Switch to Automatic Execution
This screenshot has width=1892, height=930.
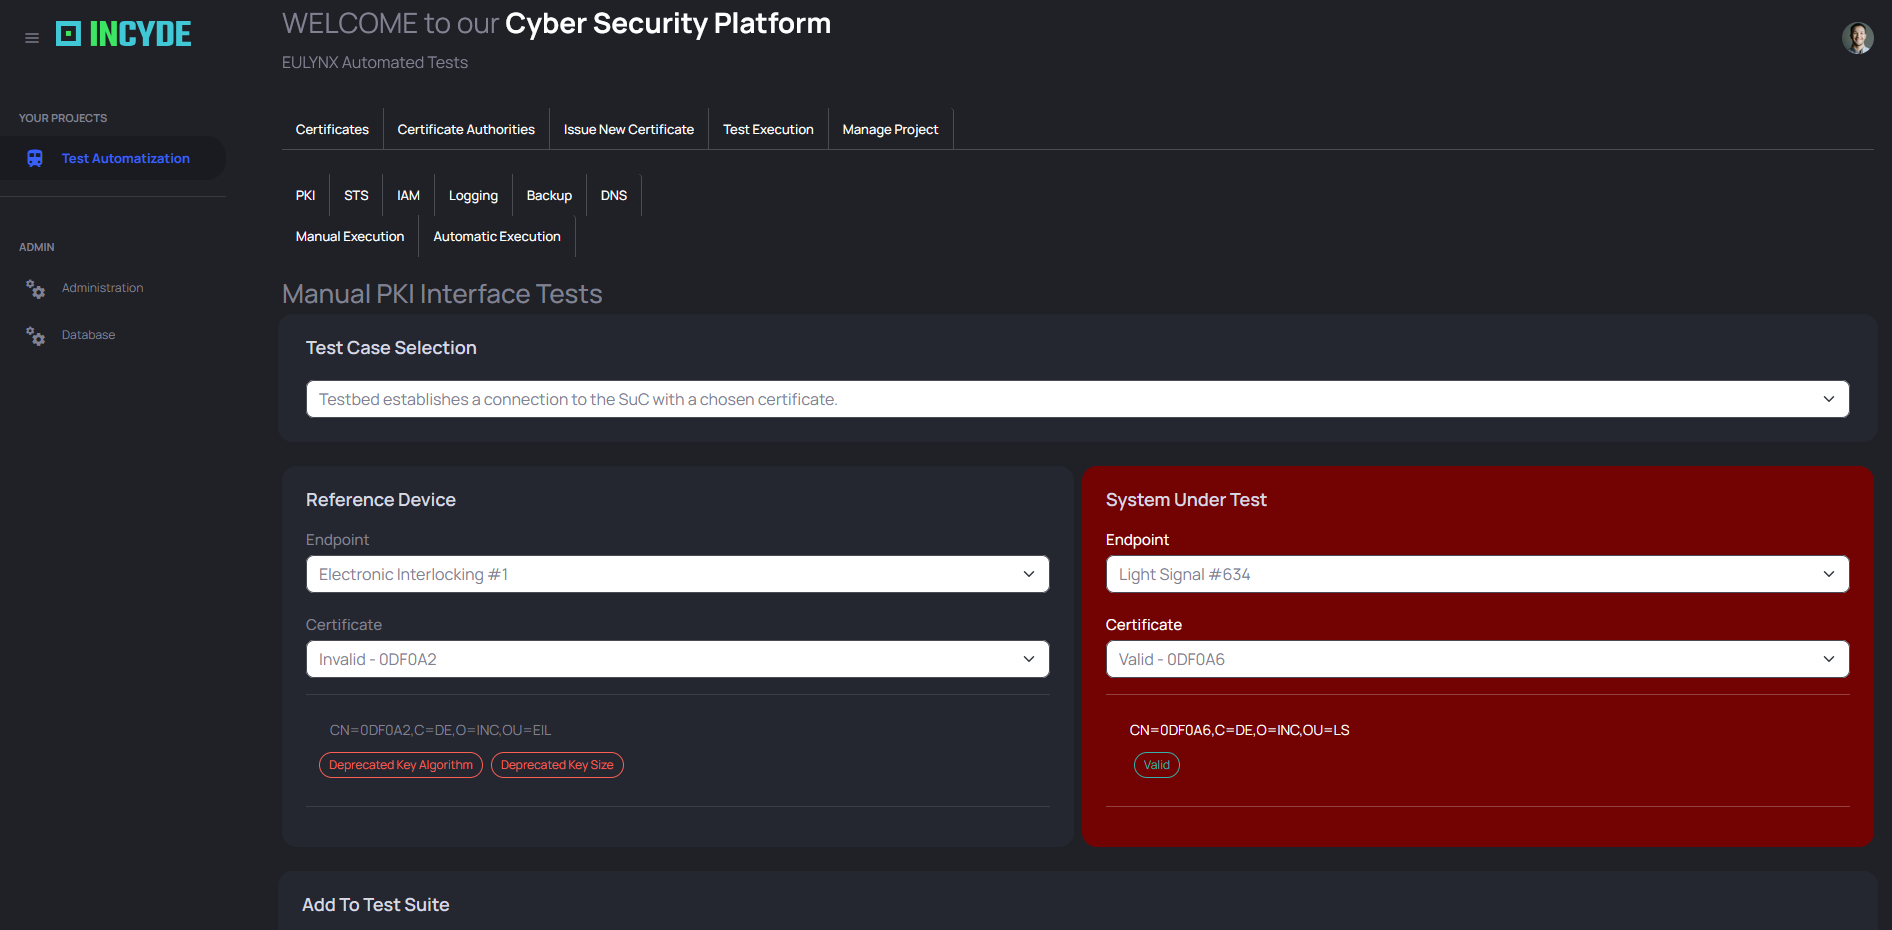[x=497, y=236]
